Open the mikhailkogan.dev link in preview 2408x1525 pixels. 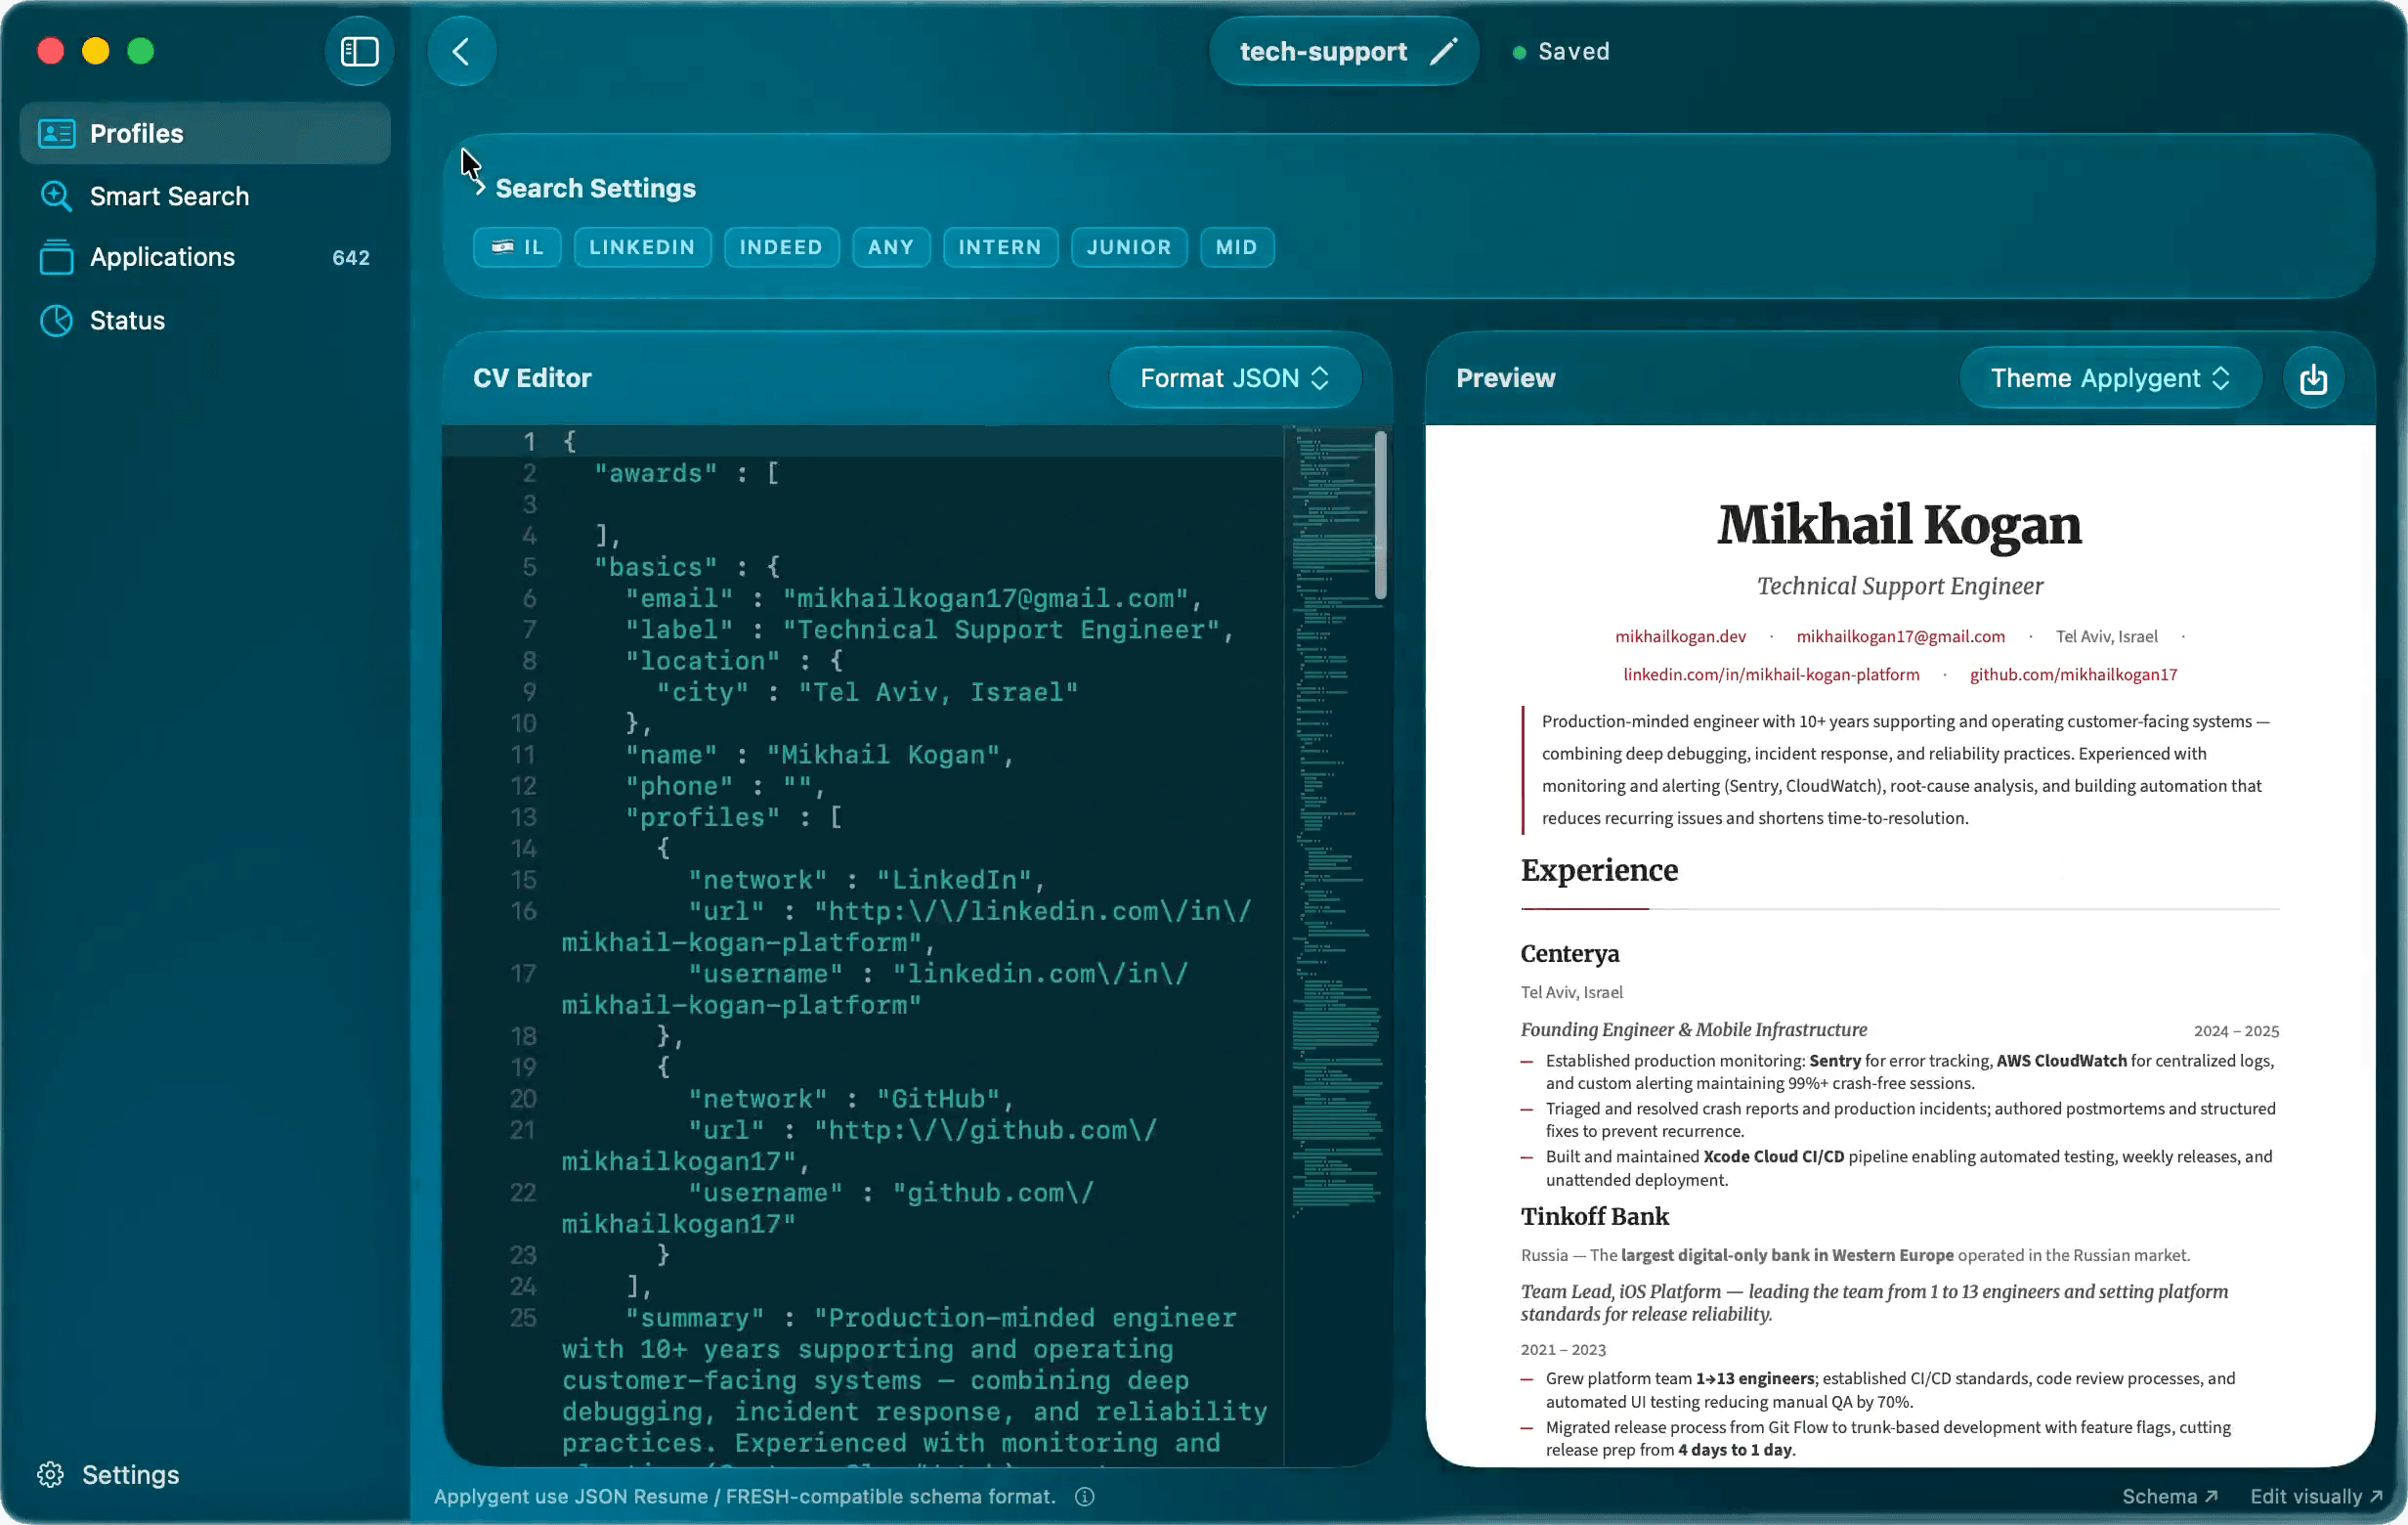[x=1680, y=636]
